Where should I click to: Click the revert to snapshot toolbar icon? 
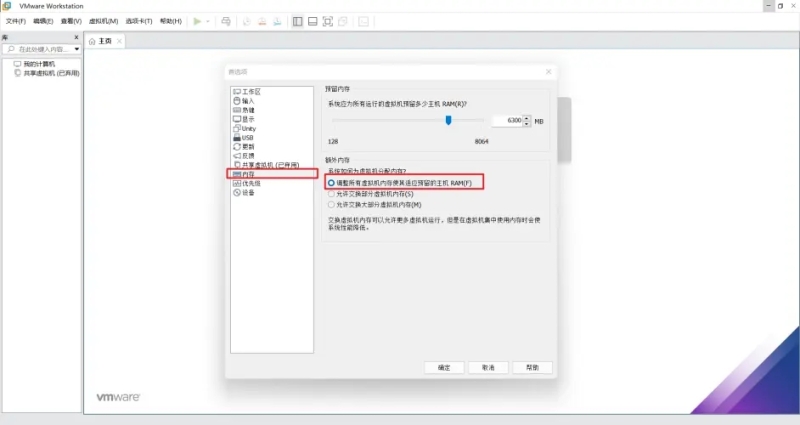pyautogui.click(x=262, y=21)
